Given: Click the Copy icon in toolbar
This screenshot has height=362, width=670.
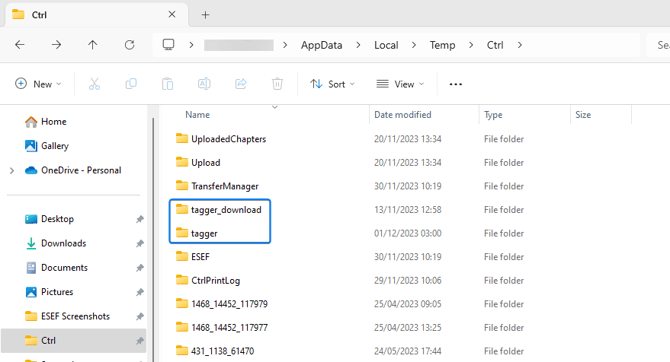Looking at the screenshot, I should pos(131,84).
